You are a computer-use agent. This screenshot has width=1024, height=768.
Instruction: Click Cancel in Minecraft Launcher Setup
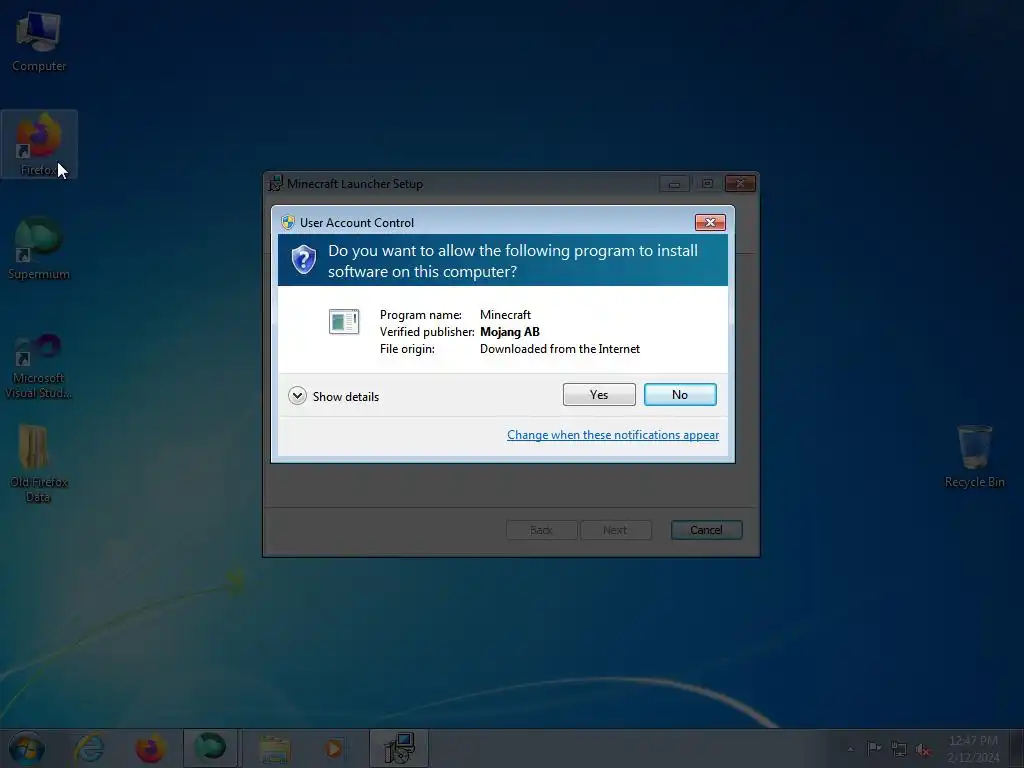click(706, 530)
